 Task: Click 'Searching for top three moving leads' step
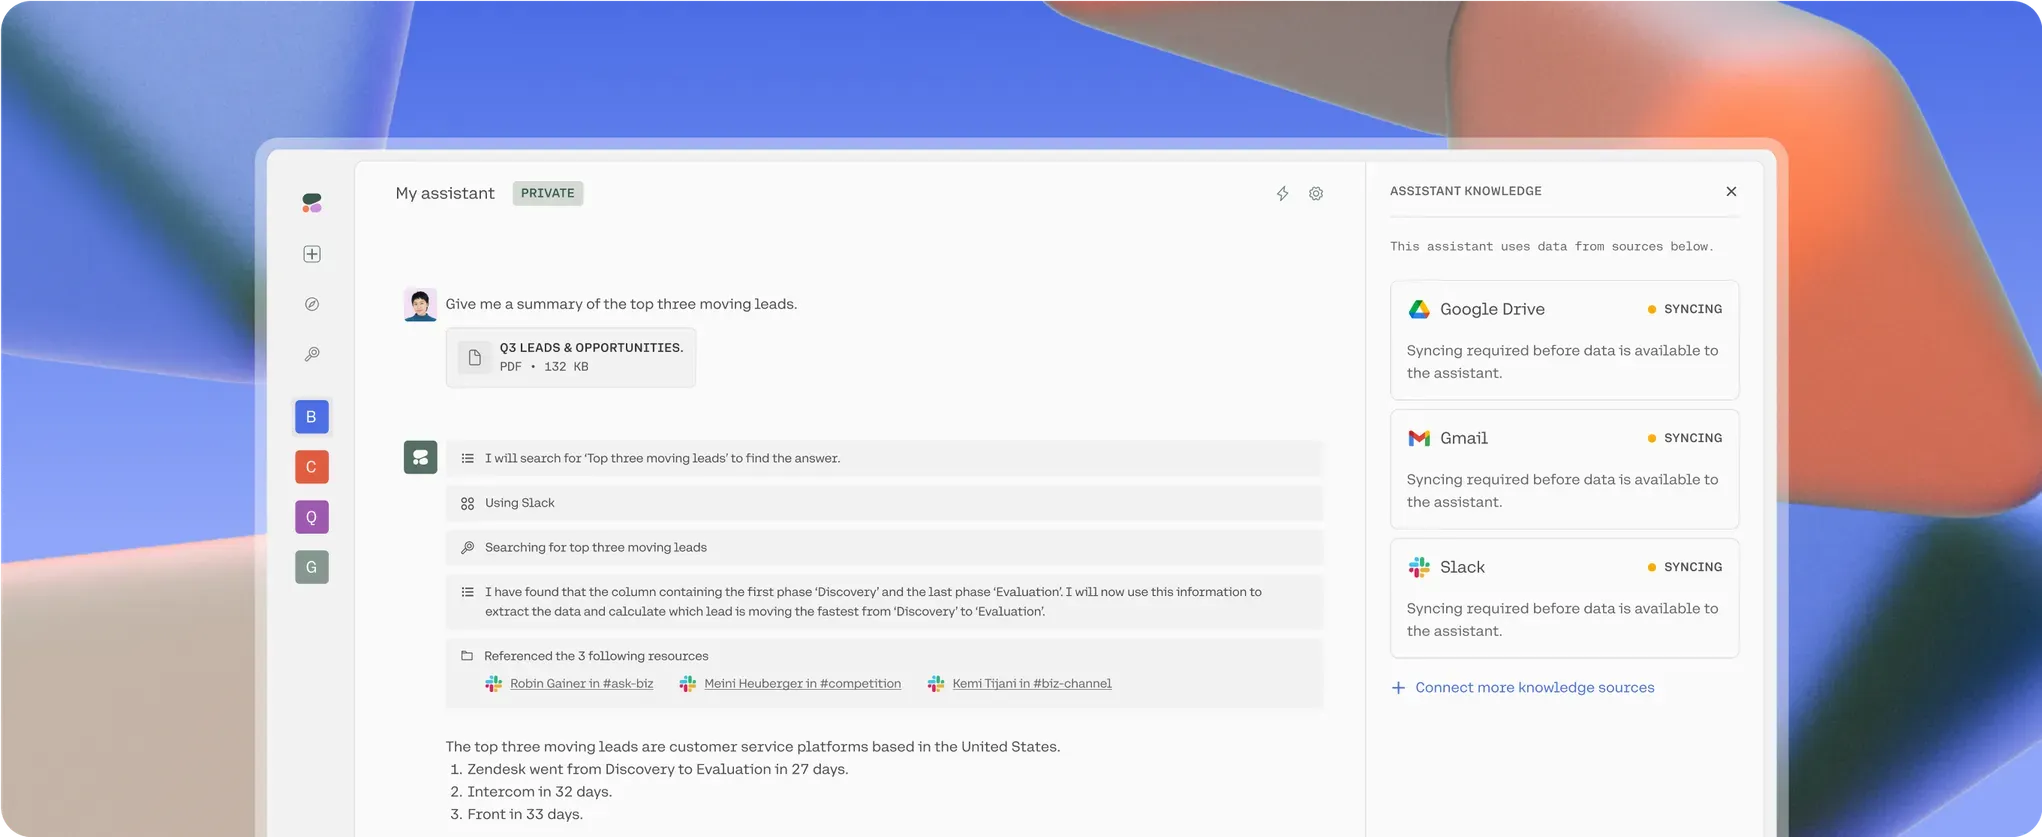tap(884, 548)
